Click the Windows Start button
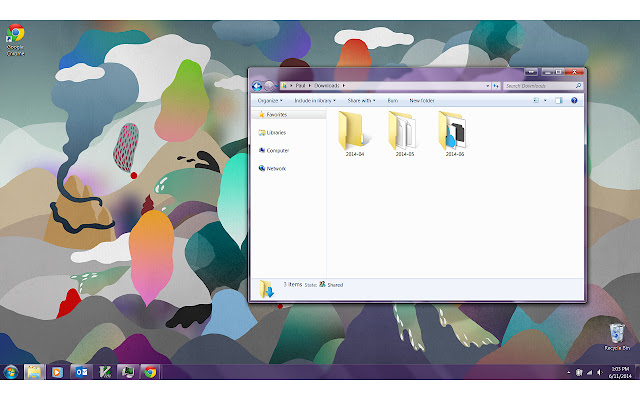Screen dimensions: 640x400 point(11,372)
